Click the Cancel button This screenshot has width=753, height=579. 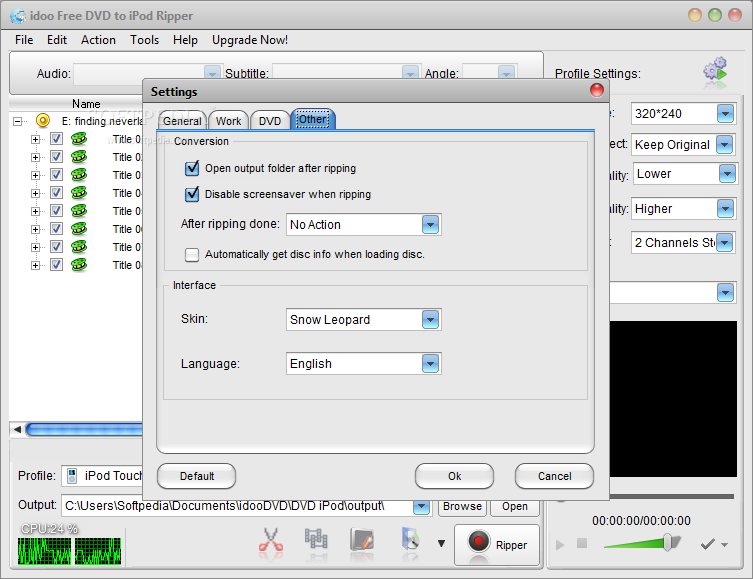555,476
